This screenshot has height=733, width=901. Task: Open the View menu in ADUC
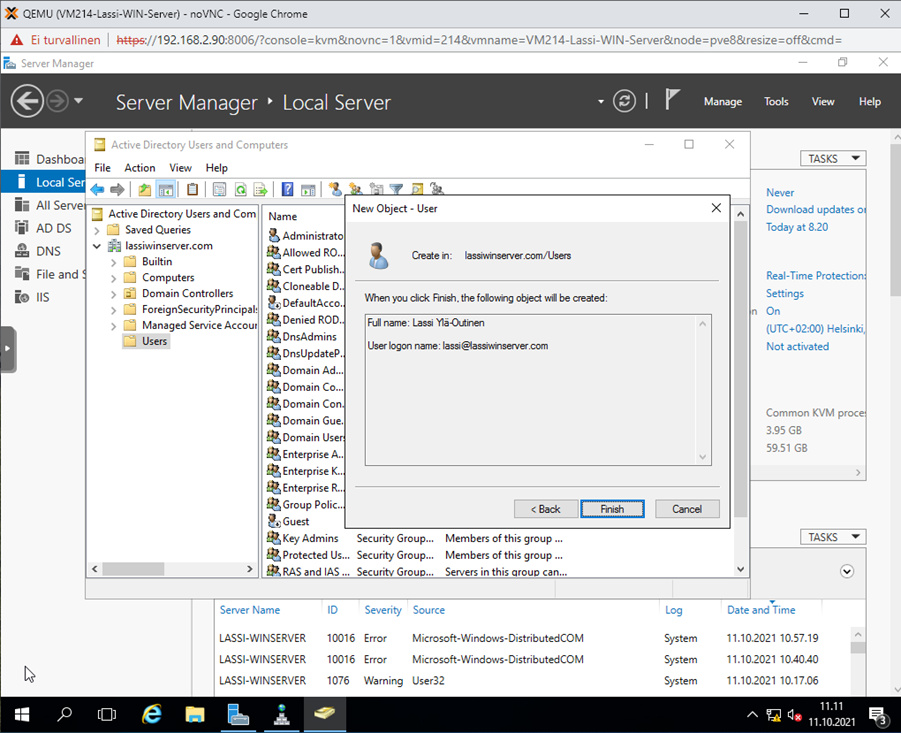point(180,168)
